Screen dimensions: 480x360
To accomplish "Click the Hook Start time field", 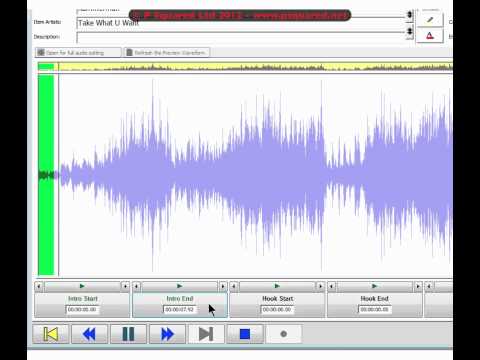I will tap(277, 310).
